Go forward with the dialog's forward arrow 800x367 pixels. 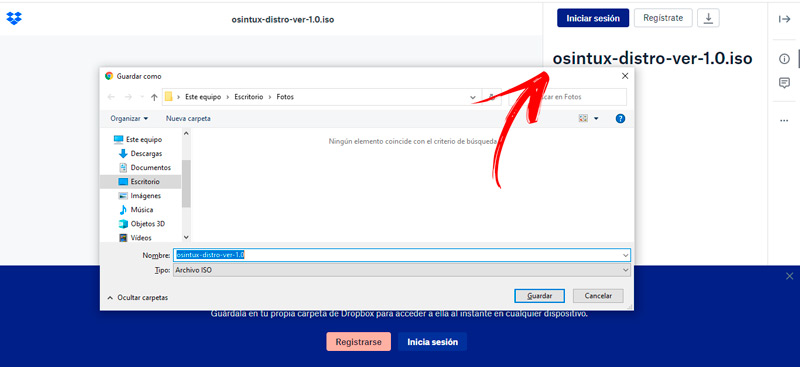coord(128,97)
